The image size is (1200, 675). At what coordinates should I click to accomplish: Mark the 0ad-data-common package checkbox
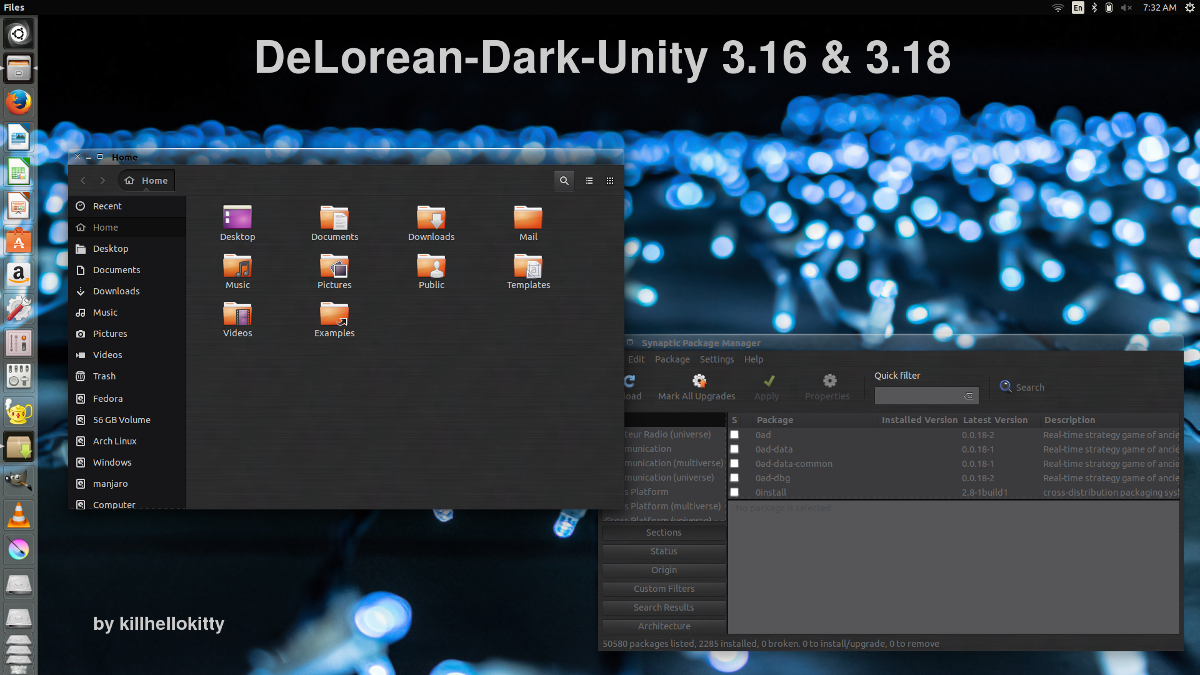(735, 464)
